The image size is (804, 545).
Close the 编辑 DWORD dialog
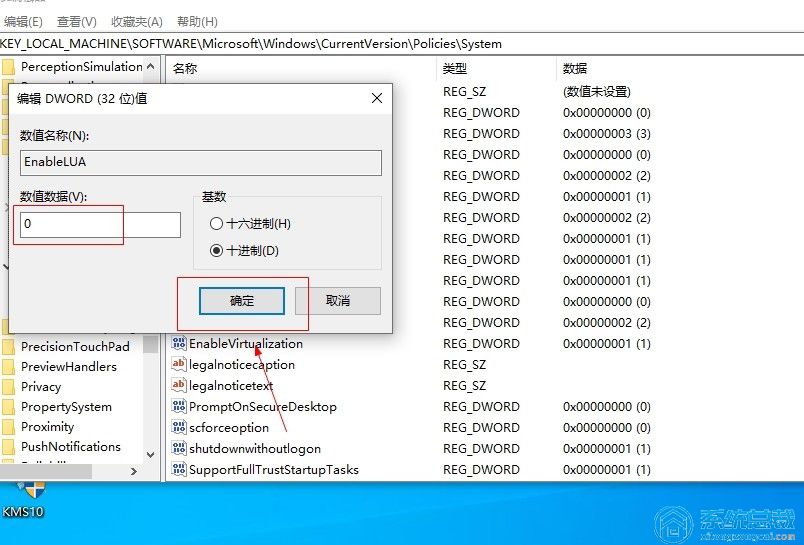pyautogui.click(x=377, y=98)
